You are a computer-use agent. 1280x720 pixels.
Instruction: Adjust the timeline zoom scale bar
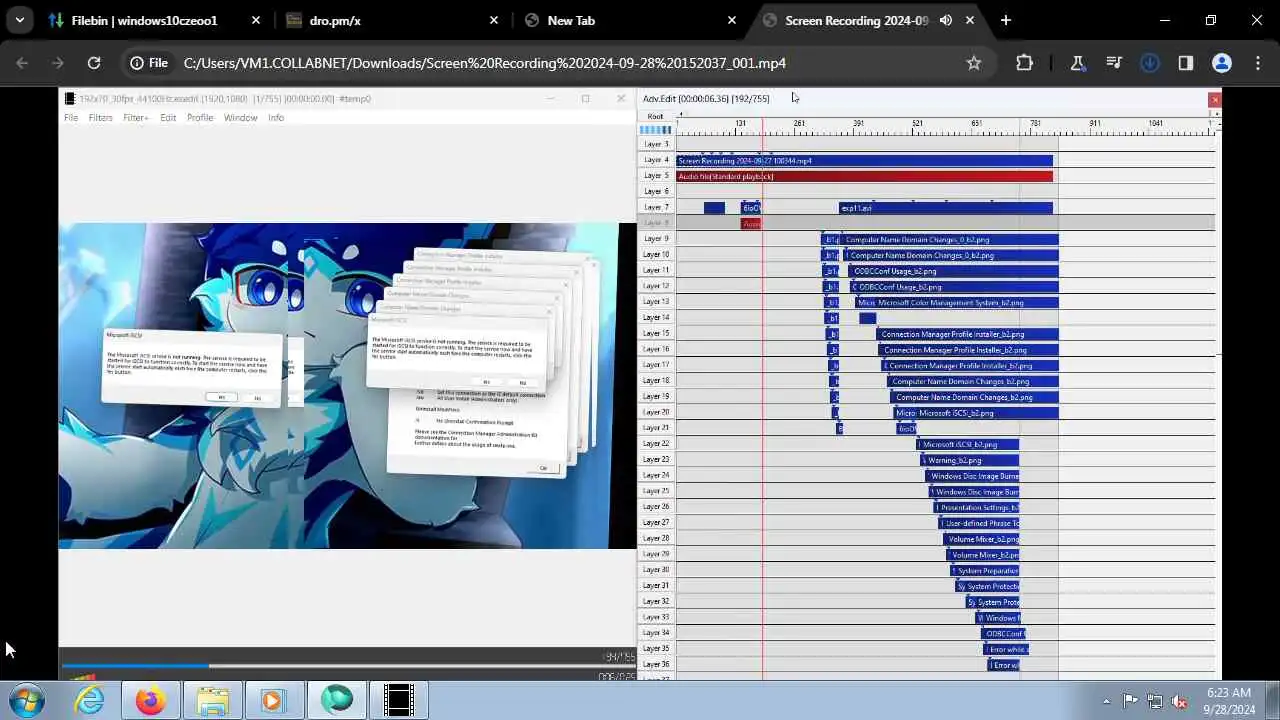coord(655,129)
